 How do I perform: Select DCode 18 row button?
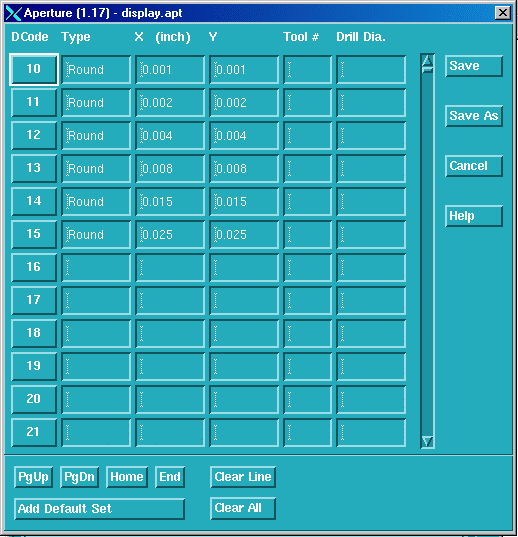(x=34, y=333)
